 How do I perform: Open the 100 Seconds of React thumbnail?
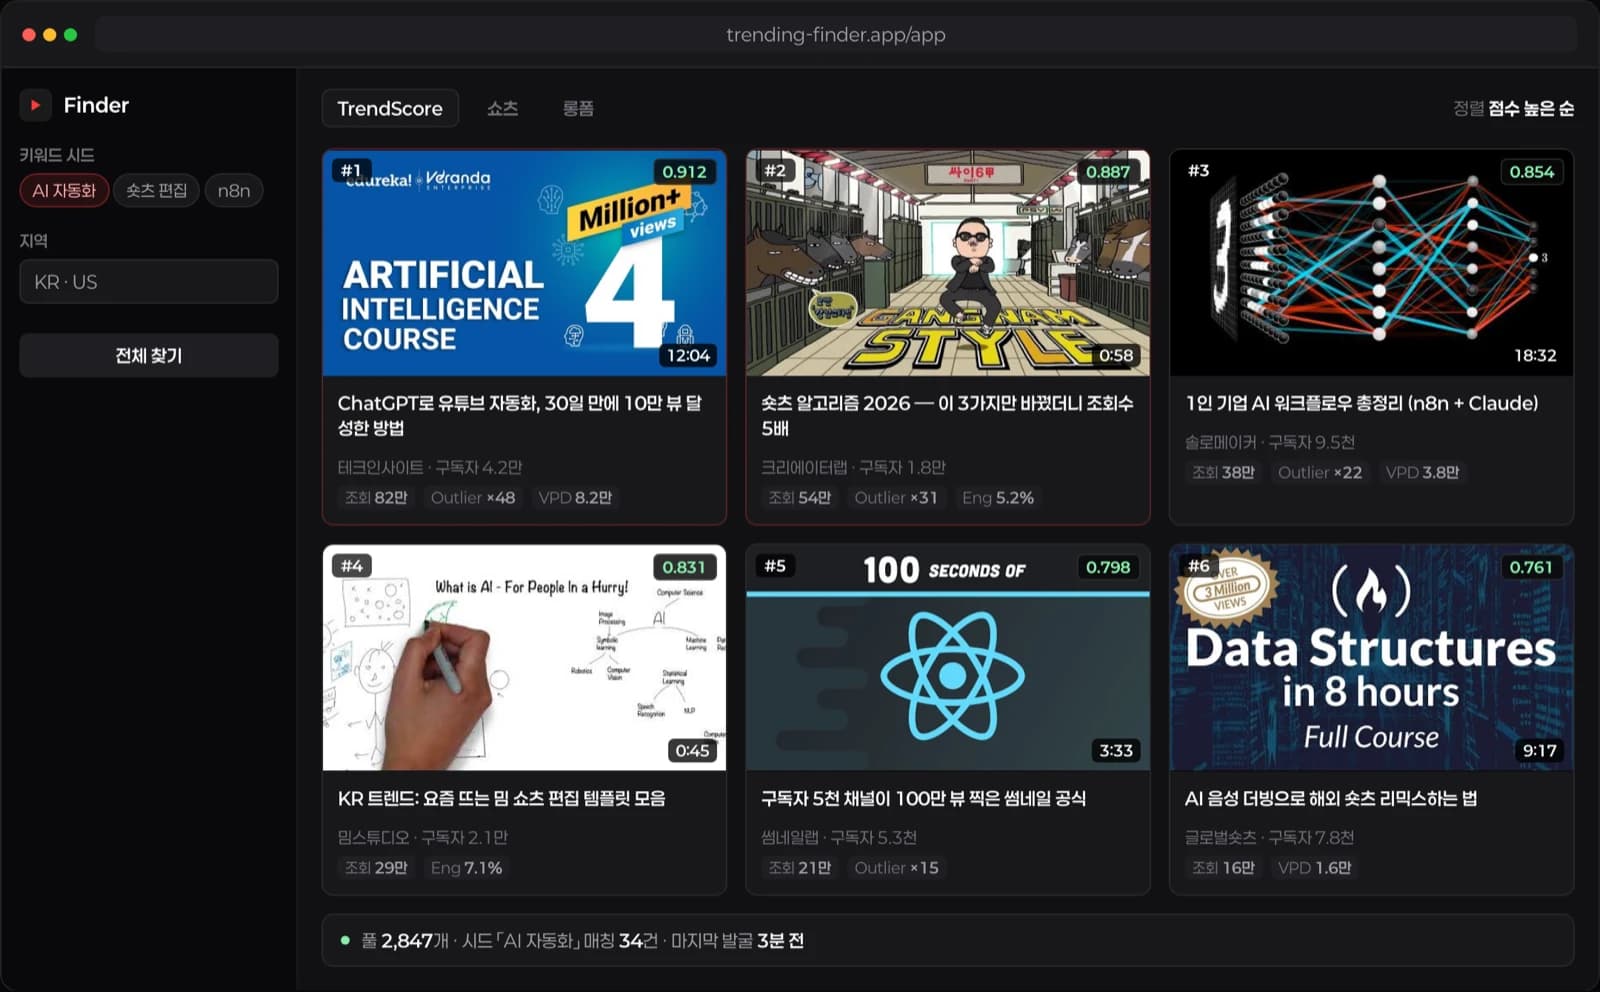click(x=948, y=658)
